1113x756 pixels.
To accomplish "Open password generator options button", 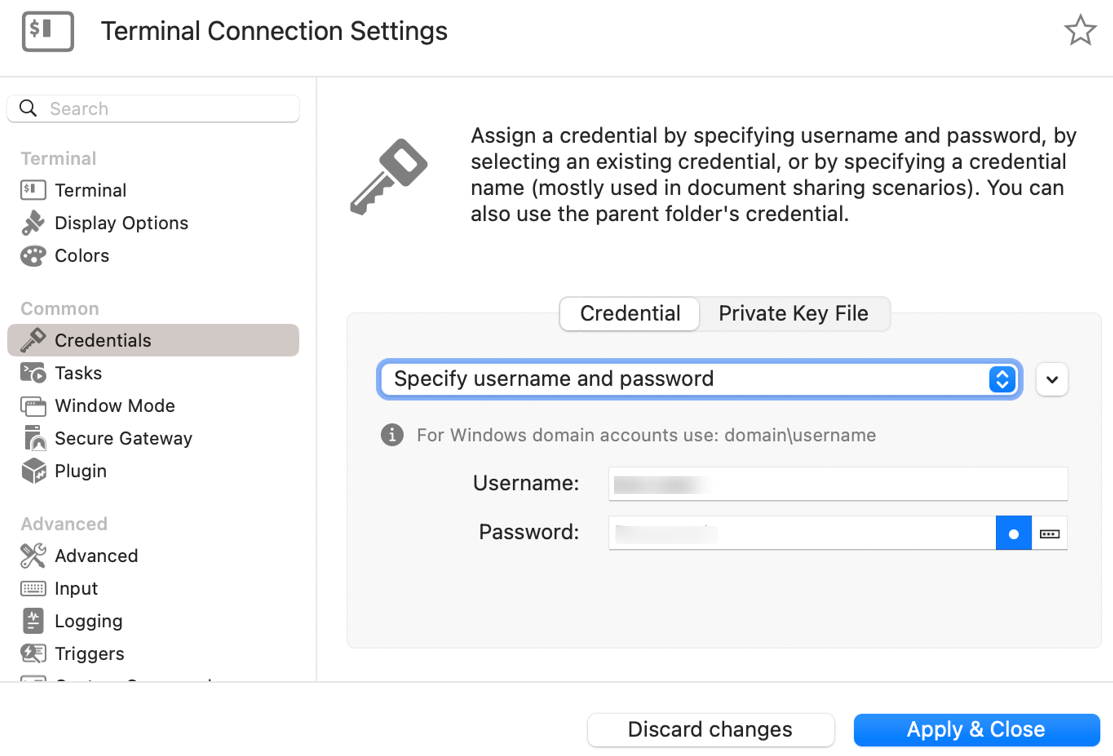I will 1050,533.
